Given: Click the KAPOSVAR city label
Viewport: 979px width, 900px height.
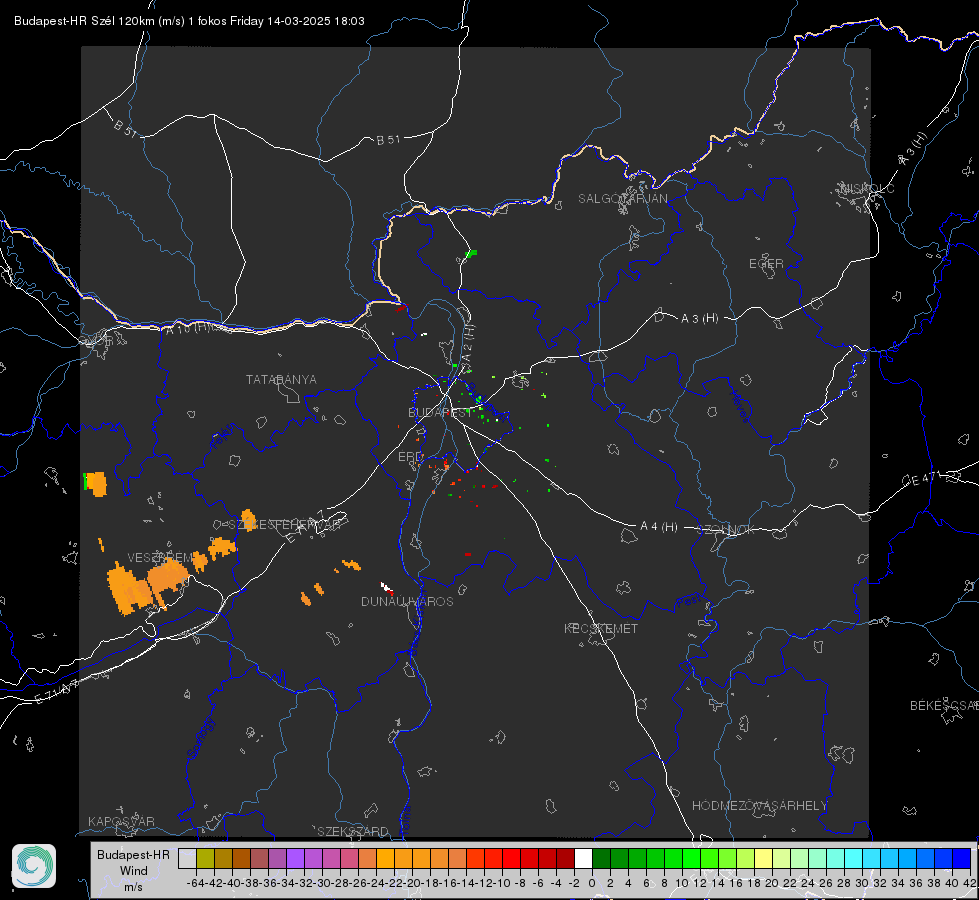Looking at the screenshot, I should (x=121, y=821).
